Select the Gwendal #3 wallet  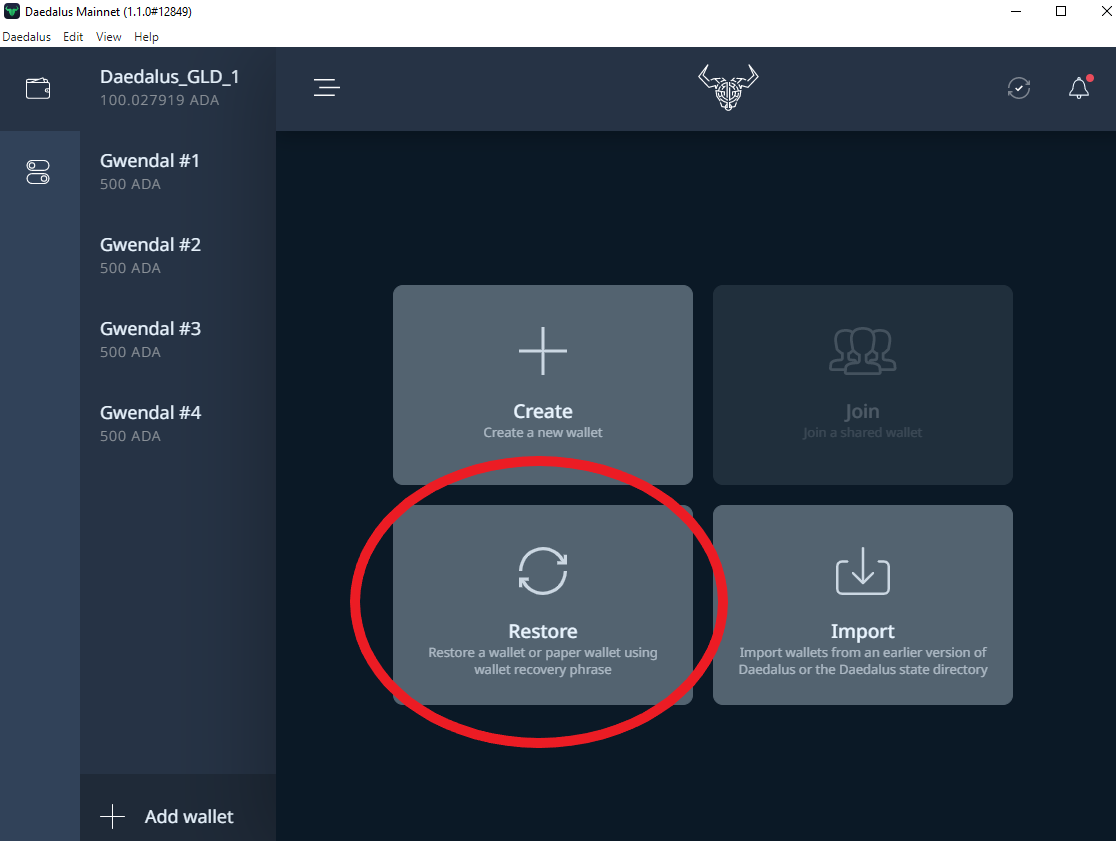tap(178, 340)
